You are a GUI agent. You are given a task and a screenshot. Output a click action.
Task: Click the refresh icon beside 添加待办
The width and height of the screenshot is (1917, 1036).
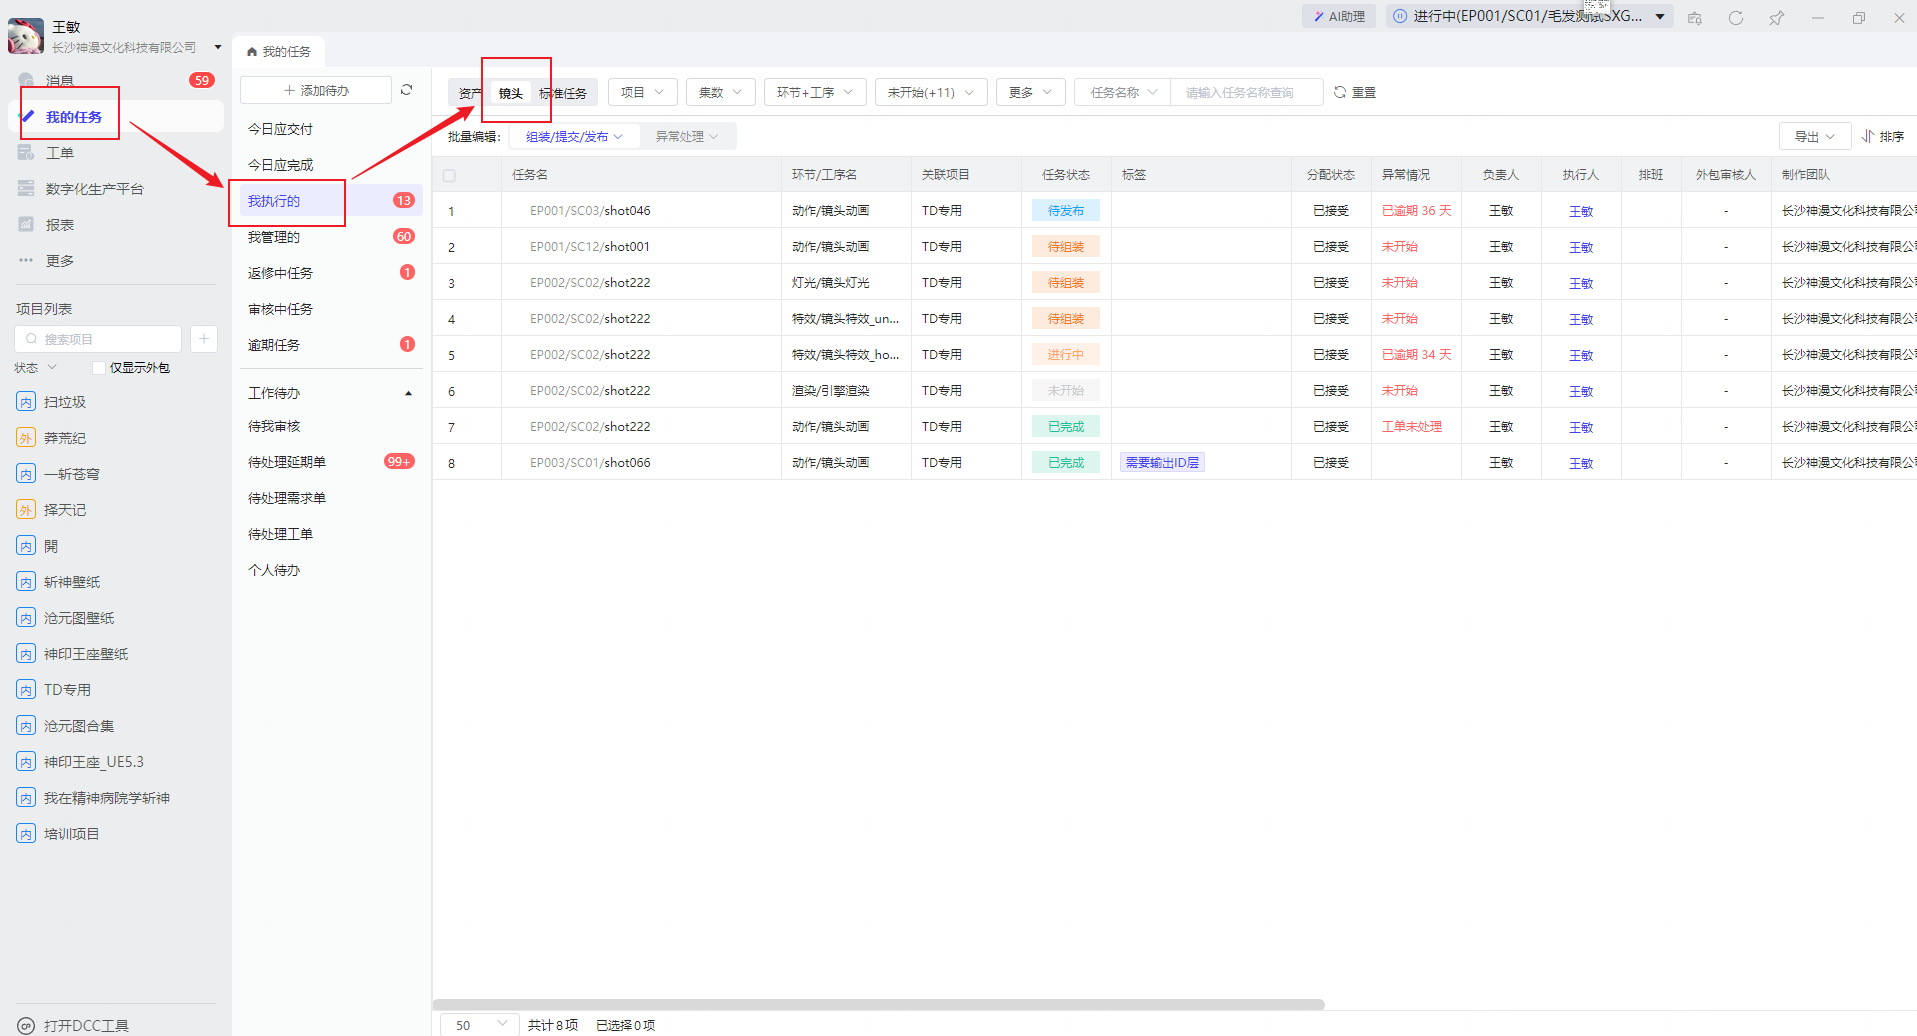point(406,90)
